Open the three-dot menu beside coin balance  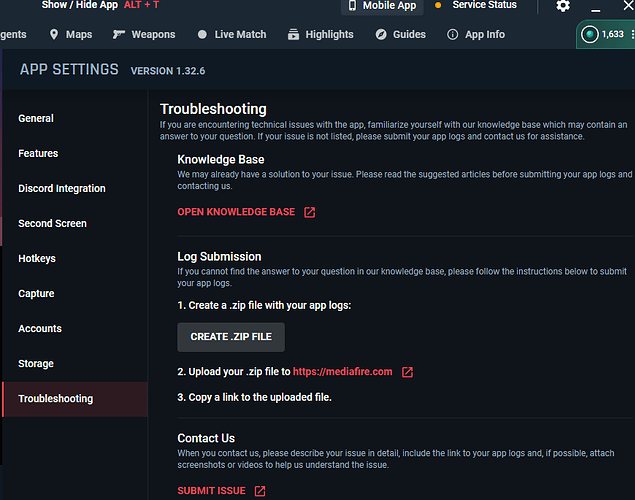click(x=632, y=34)
